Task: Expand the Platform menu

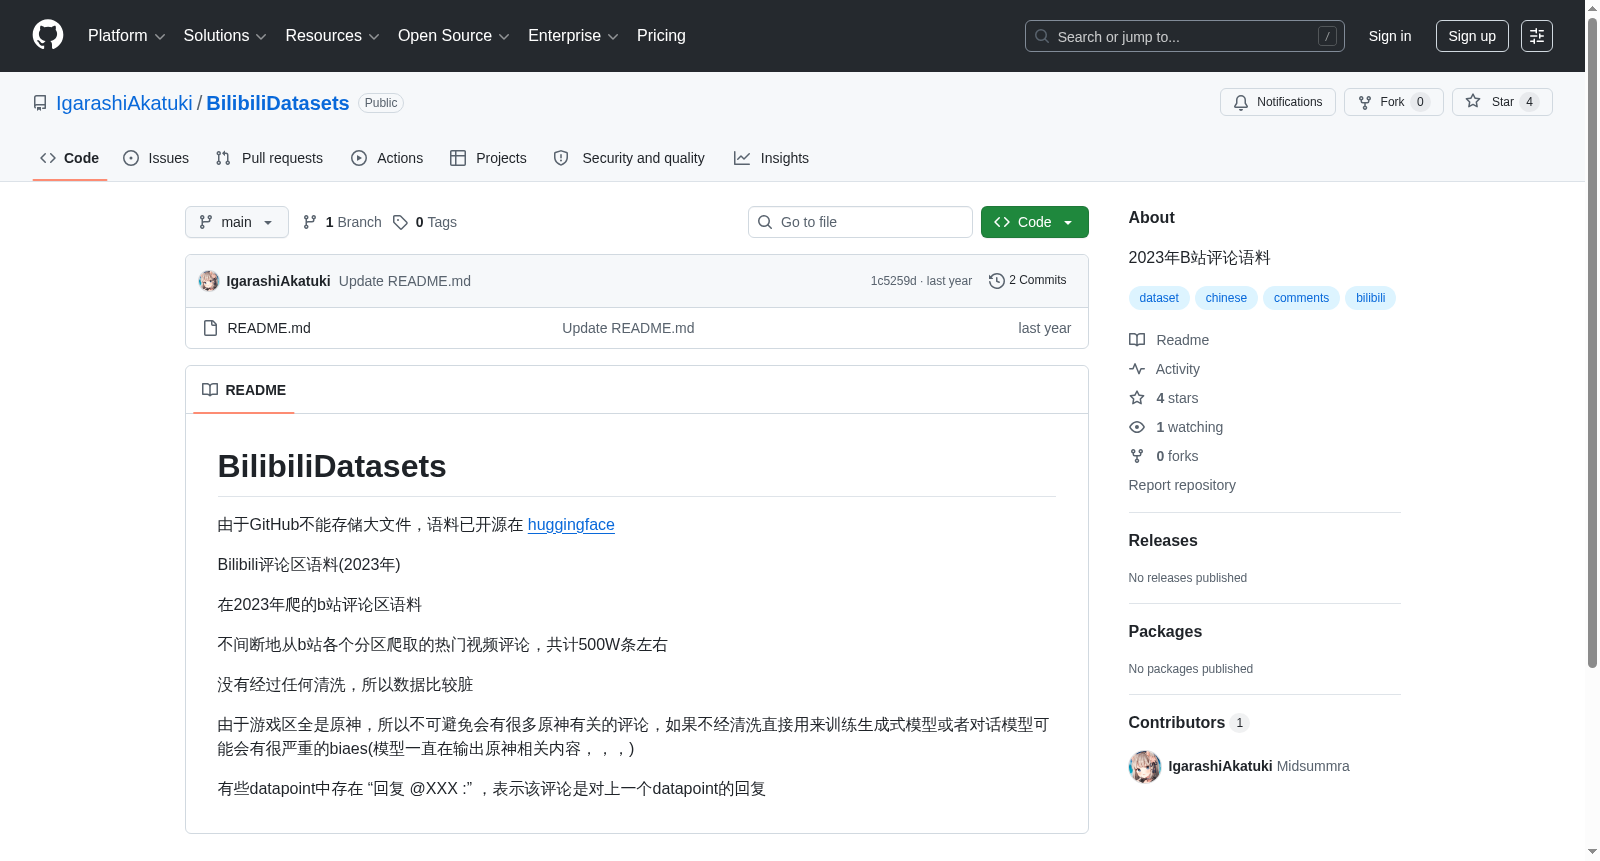Action: pos(126,36)
